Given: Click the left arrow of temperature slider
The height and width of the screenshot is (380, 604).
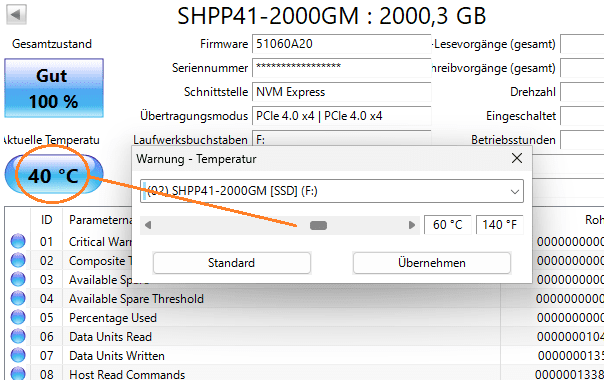Looking at the screenshot, I should click(148, 225).
